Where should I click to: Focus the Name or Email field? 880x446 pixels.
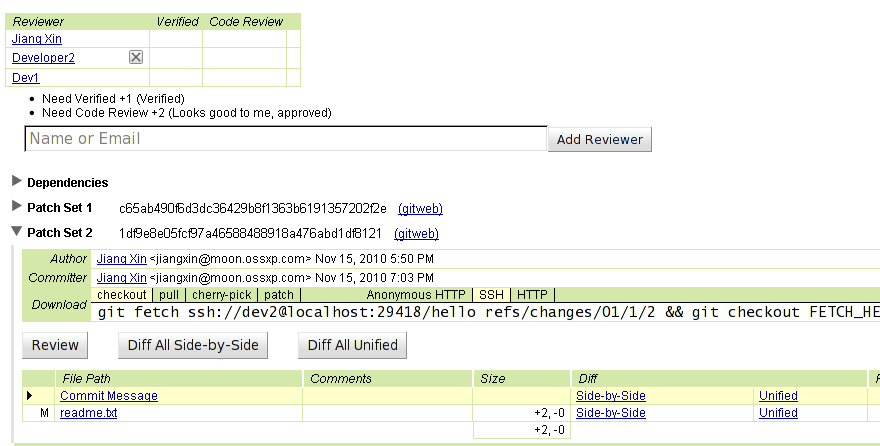(x=286, y=139)
